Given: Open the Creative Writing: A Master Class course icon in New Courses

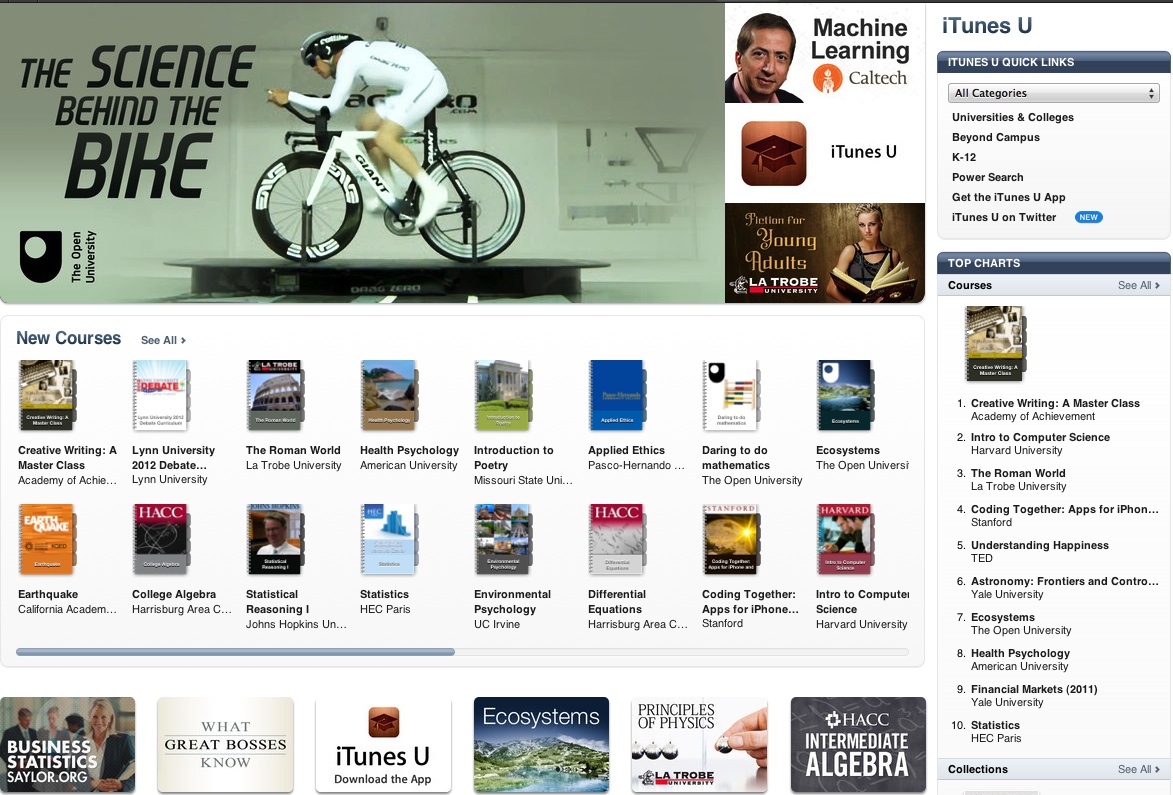Looking at the screenshot, I should pyautogui.click(x=46, y=396).
